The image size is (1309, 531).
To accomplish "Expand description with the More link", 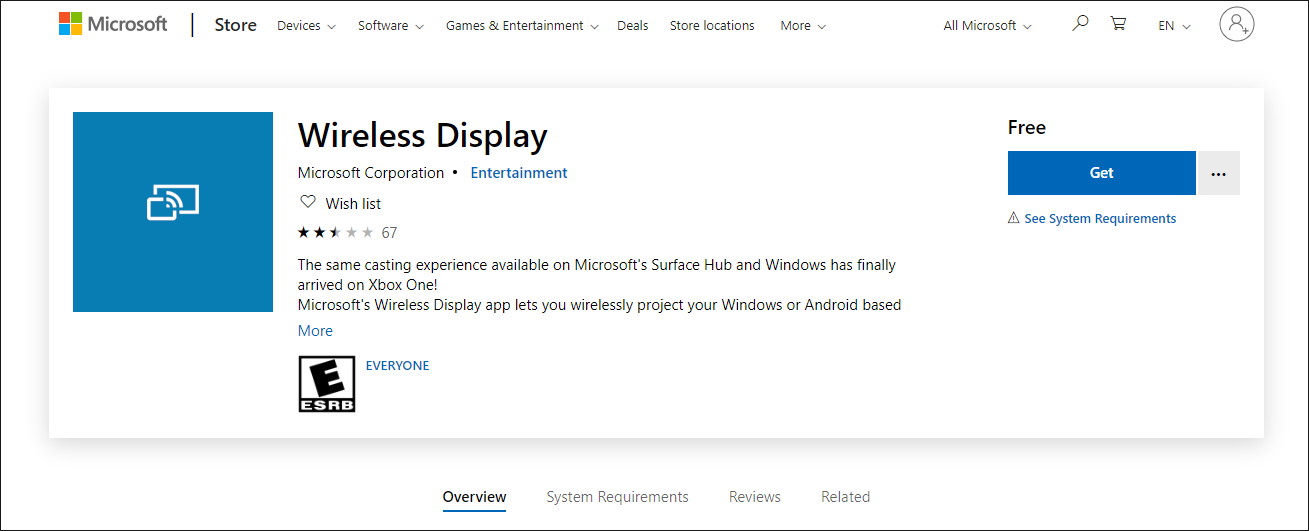I will (x=315, y=331).
